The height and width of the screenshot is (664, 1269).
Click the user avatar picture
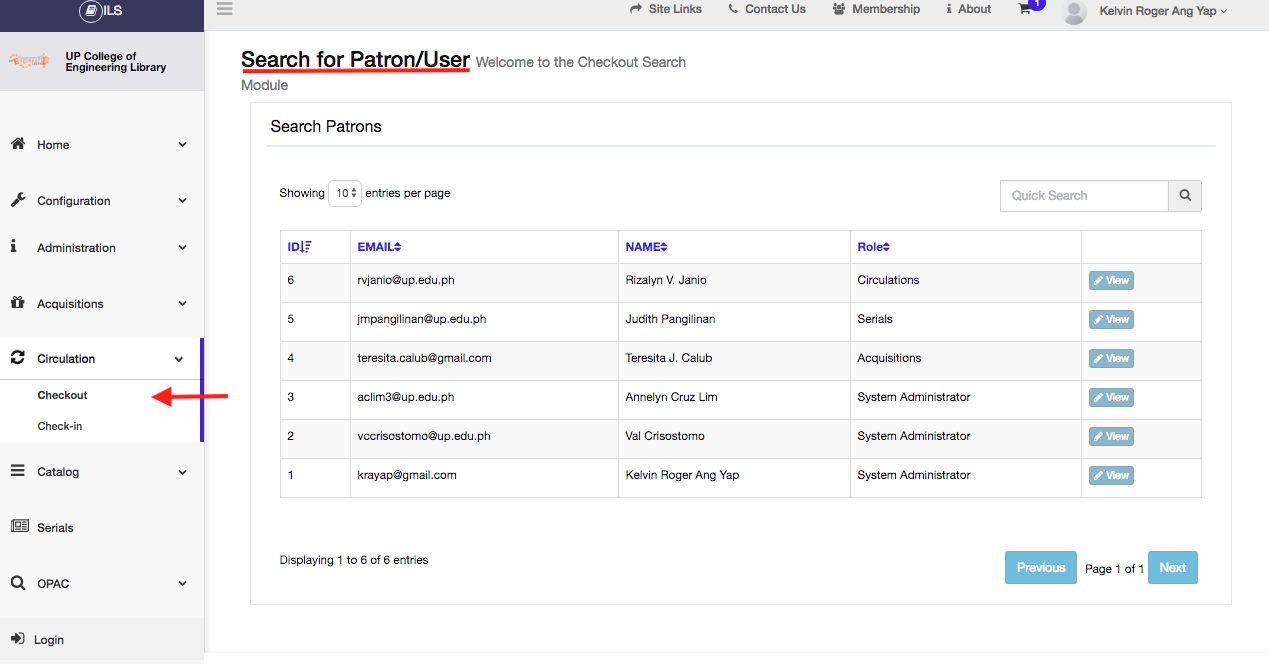coord(1074,11)
